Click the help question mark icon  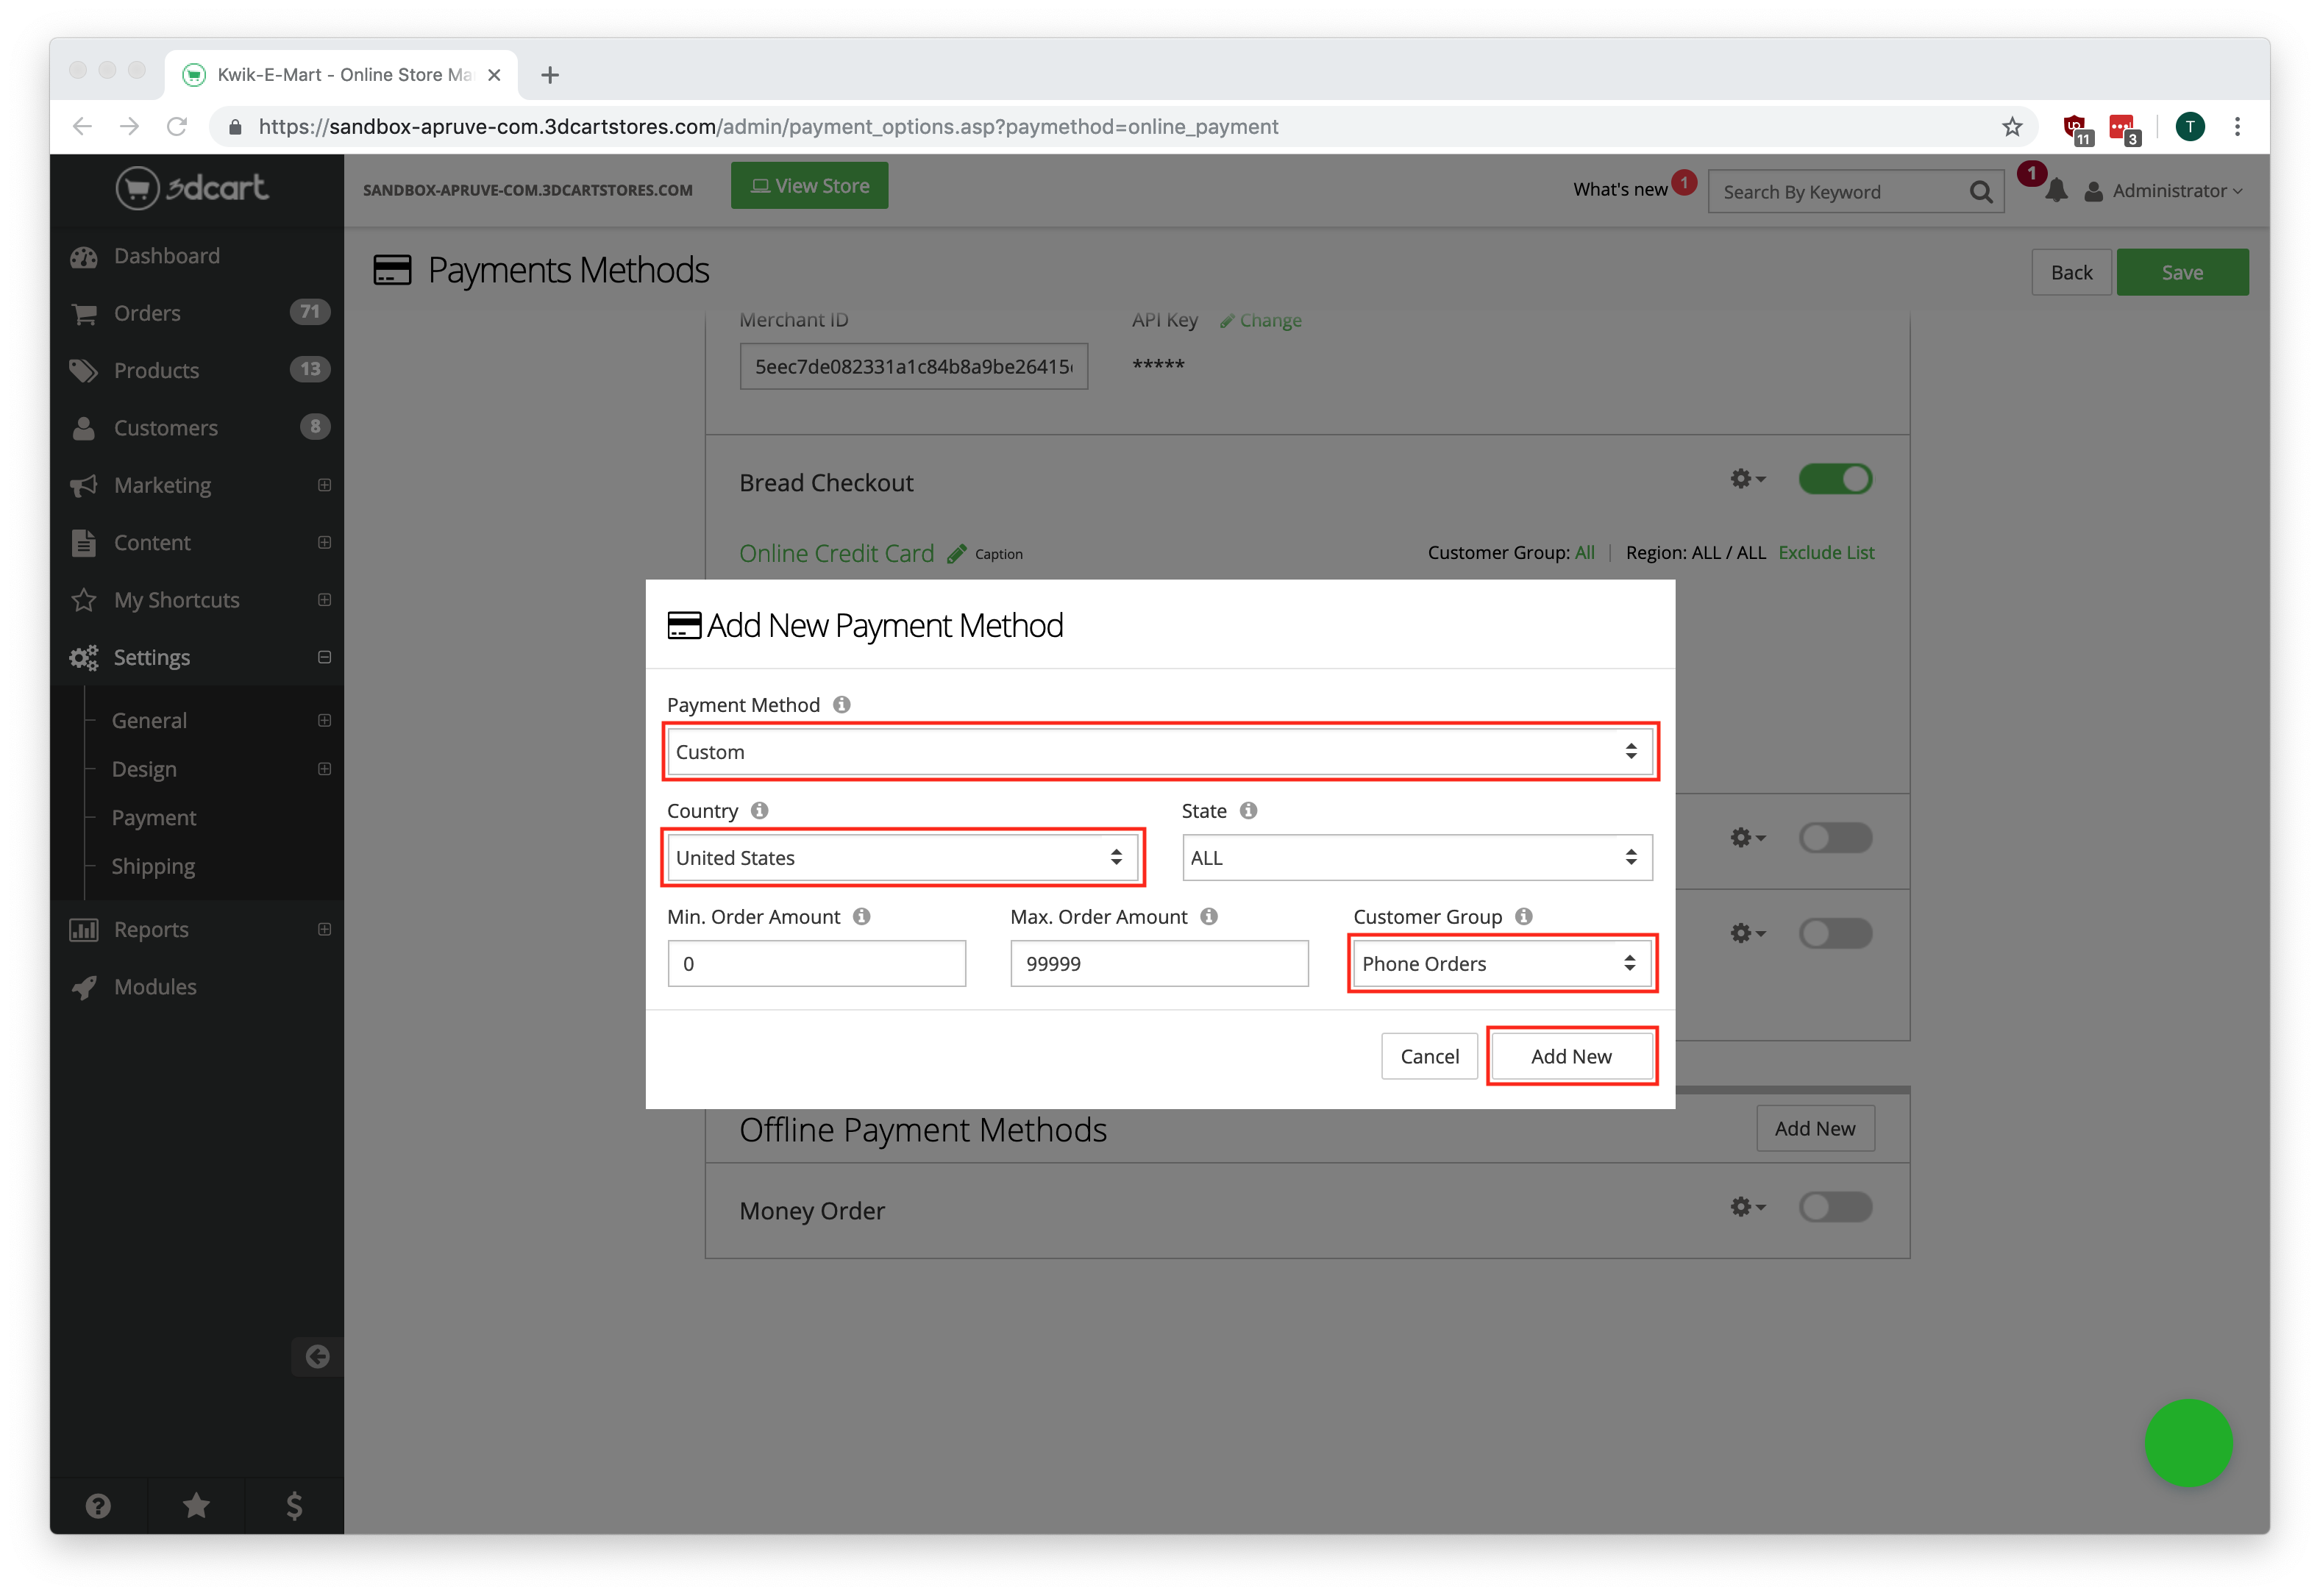click(98, 1505)
